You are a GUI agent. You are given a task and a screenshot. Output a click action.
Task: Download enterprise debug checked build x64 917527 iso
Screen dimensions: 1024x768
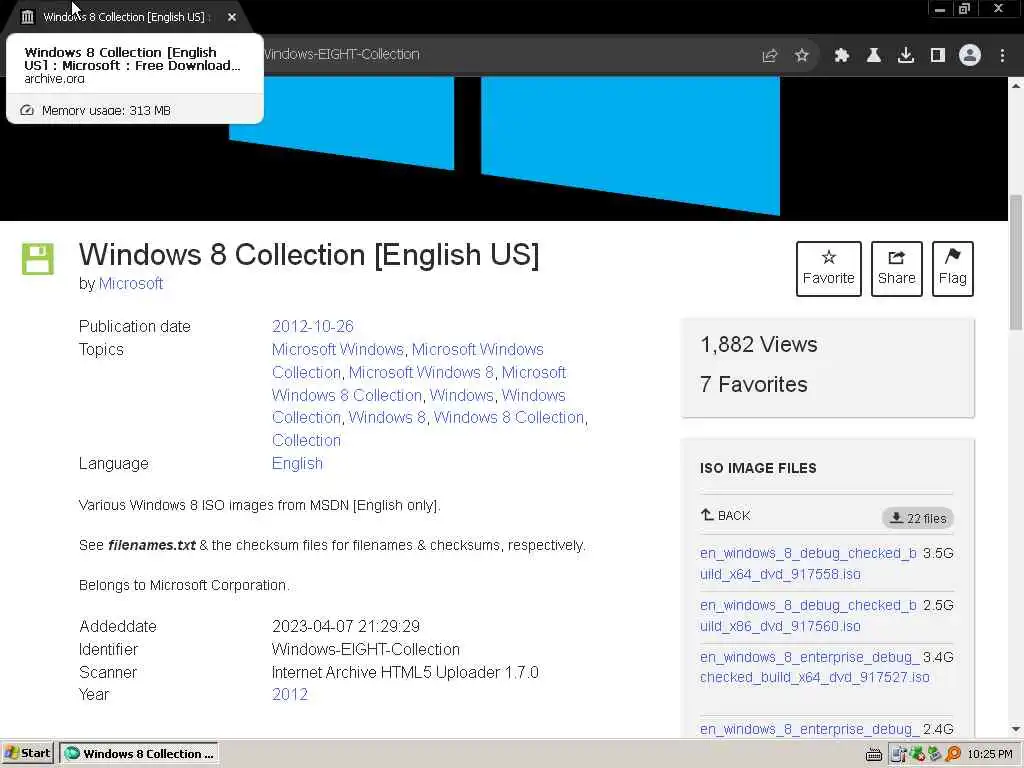coord(814,667)
